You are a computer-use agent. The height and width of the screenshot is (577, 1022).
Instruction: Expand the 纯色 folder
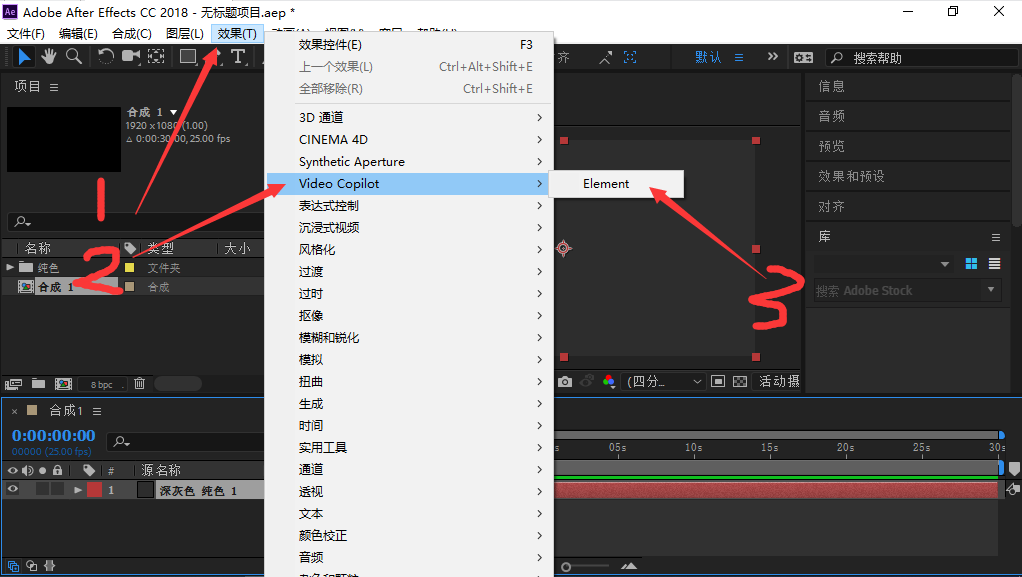(x=10, y=267)
